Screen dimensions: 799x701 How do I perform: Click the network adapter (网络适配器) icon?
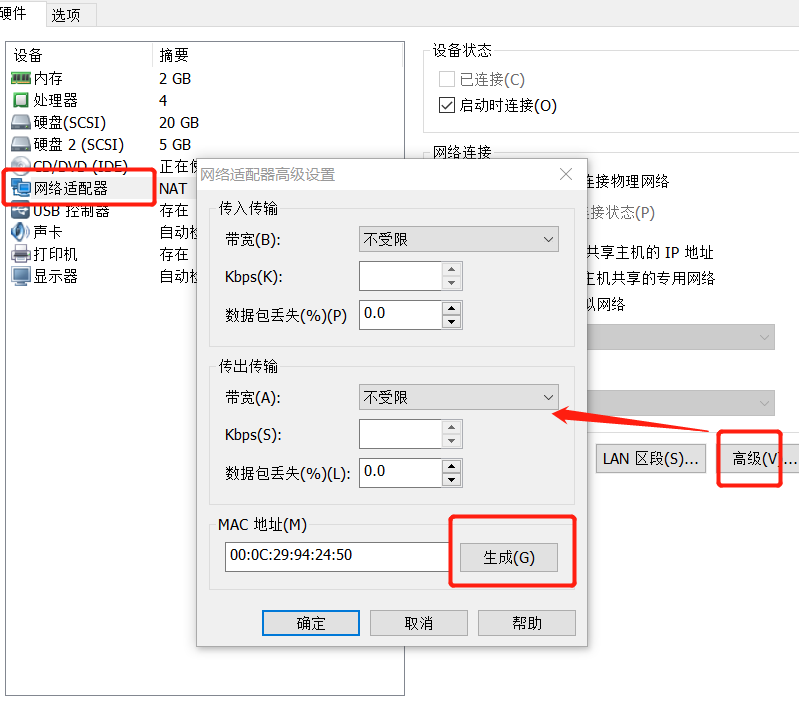click(x=21, y=188)
